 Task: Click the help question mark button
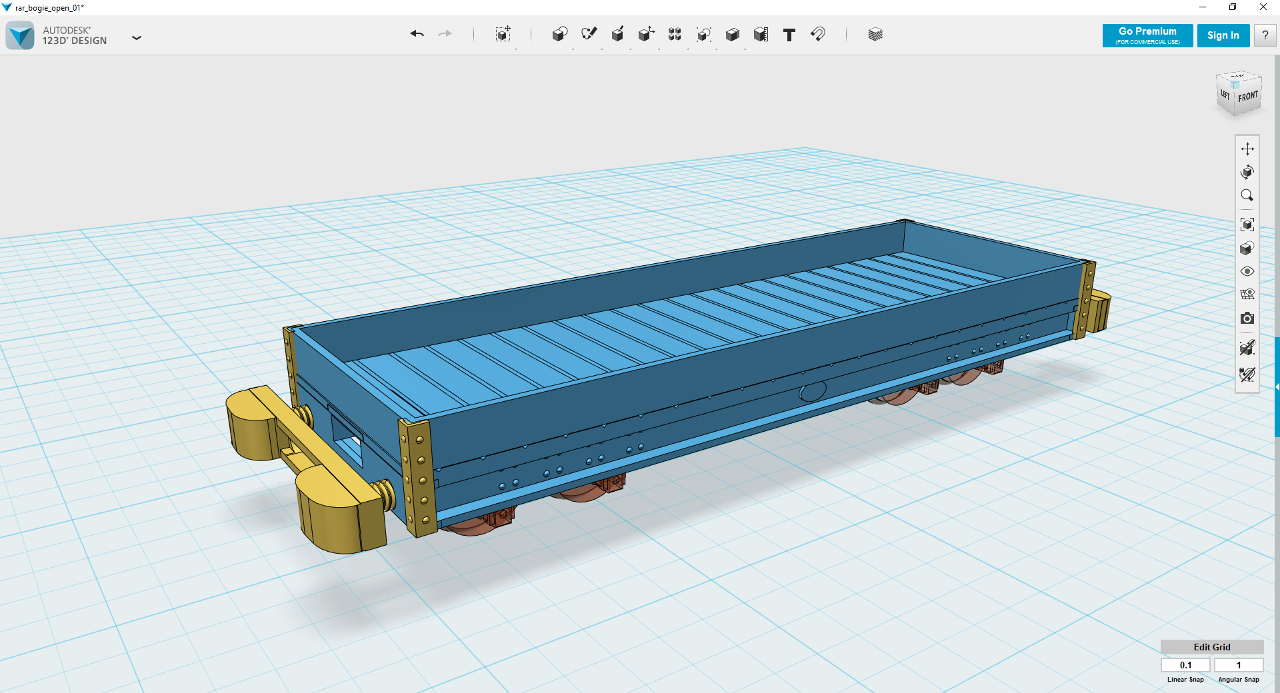(1265, 35)
